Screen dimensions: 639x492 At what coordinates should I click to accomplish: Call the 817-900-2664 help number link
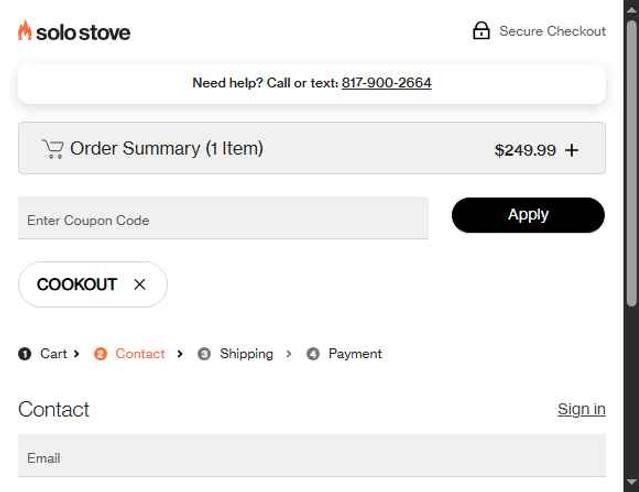(386, 83)
